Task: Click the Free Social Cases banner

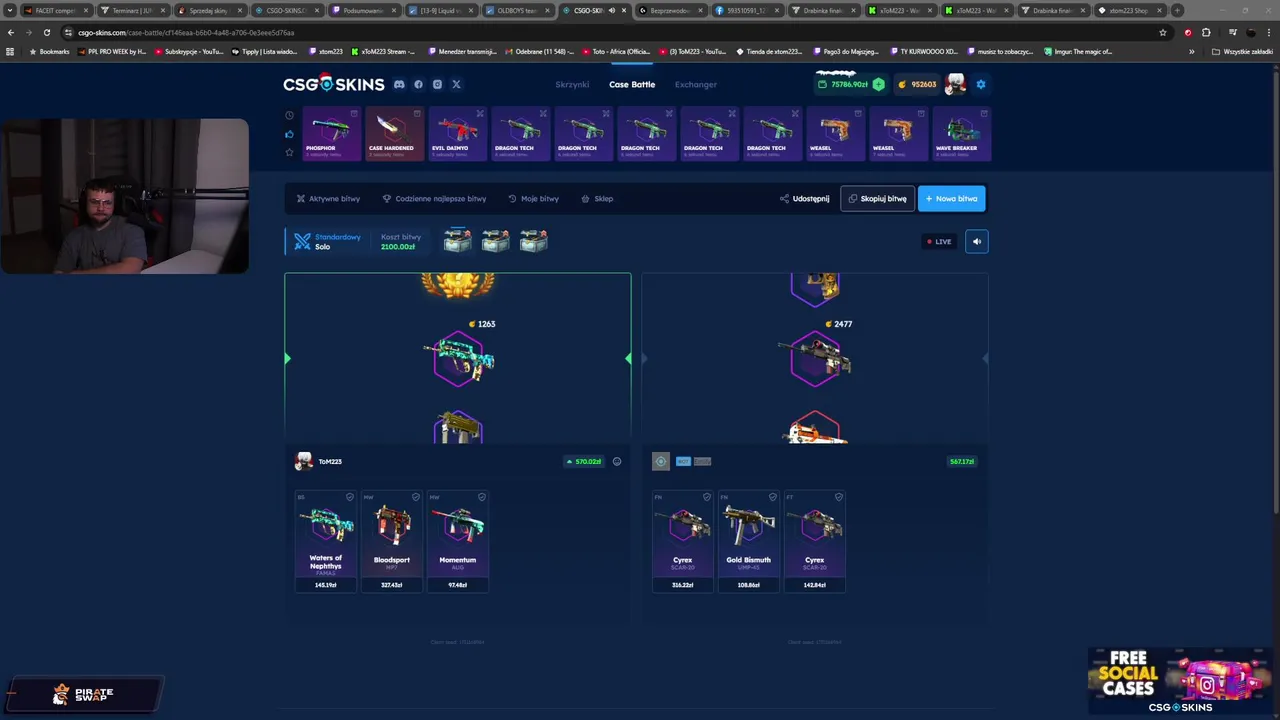Action: (1180, 681)
